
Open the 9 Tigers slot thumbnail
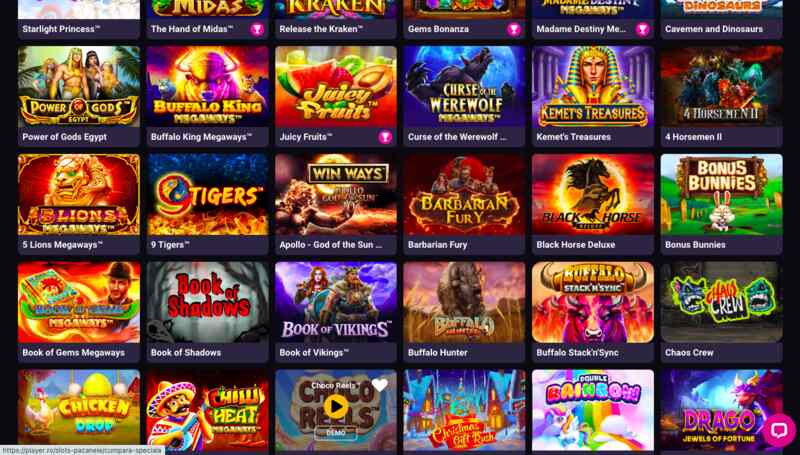tap(207, 194)
